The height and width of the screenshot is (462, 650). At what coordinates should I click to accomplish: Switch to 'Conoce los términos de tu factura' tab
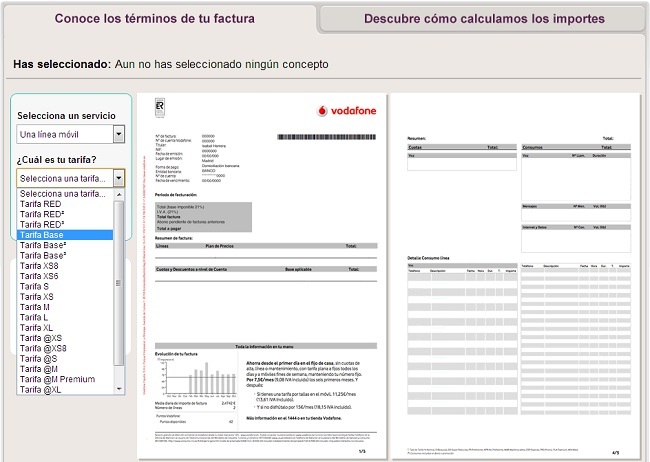[x=155, y=19]
